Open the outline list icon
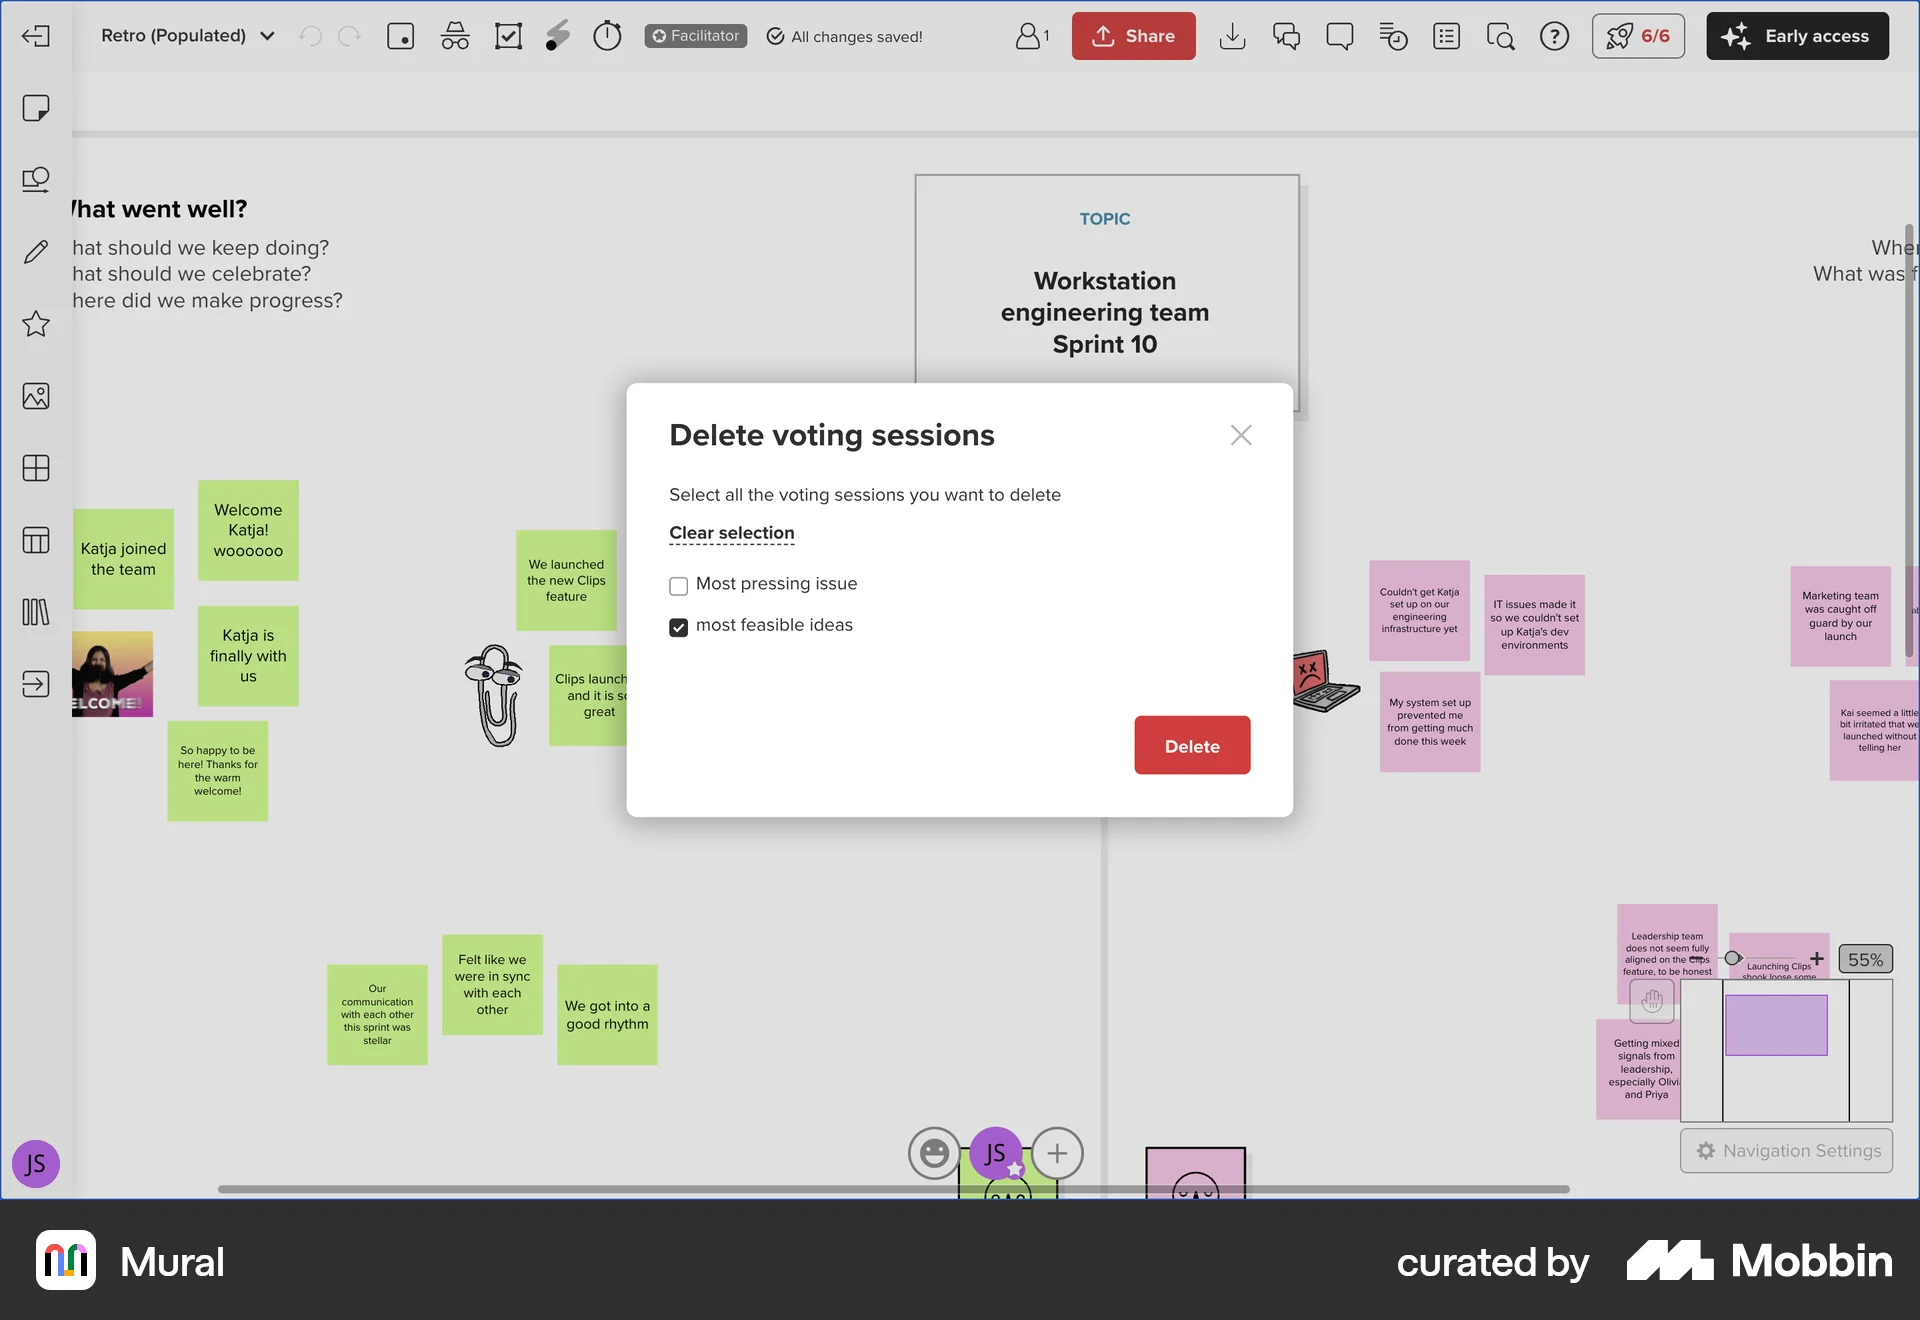 click(1446, 36)
